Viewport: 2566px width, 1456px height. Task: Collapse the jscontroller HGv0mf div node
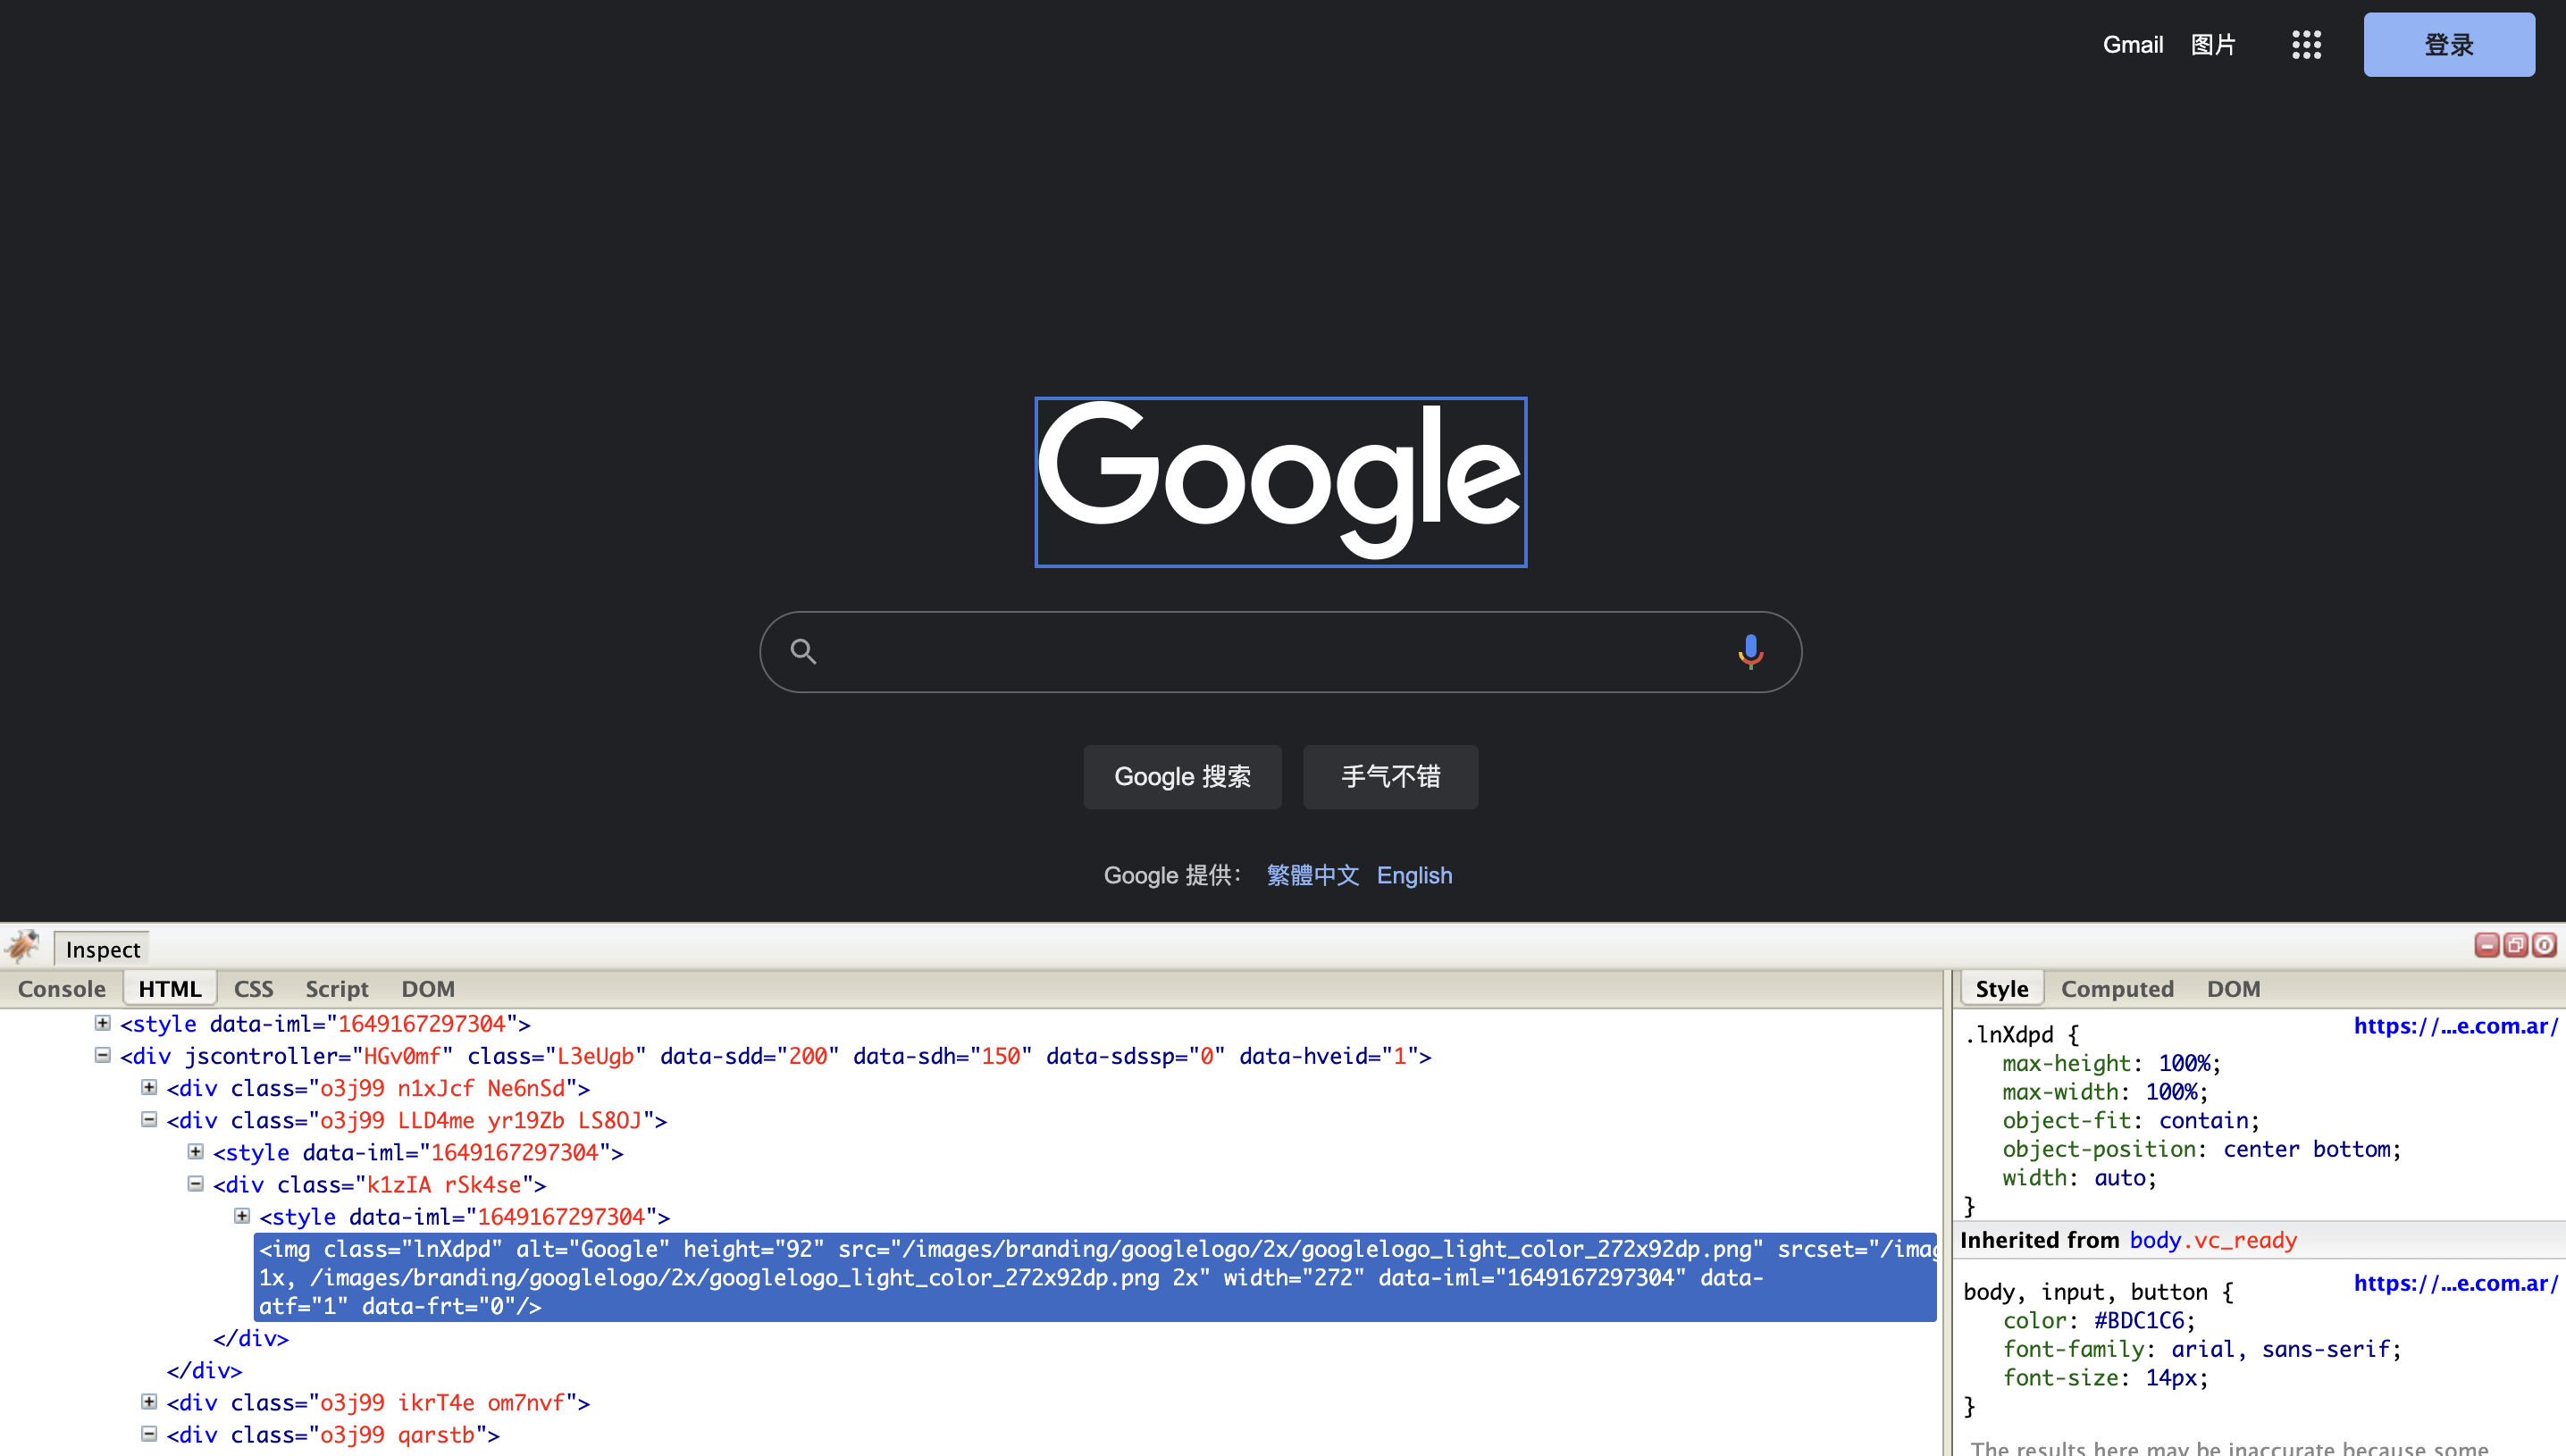pos(102,1055)
